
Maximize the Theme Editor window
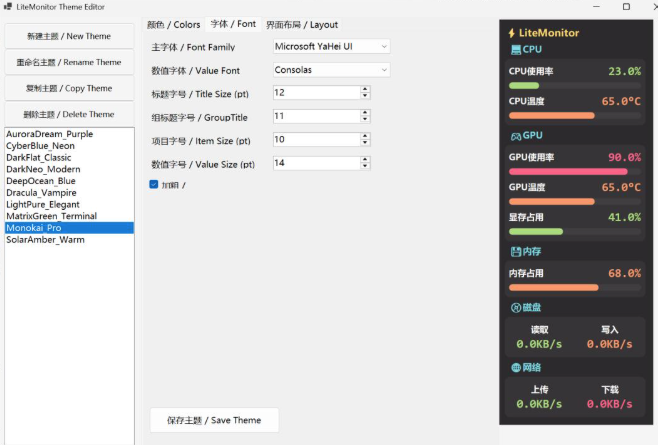coord(626,6)
